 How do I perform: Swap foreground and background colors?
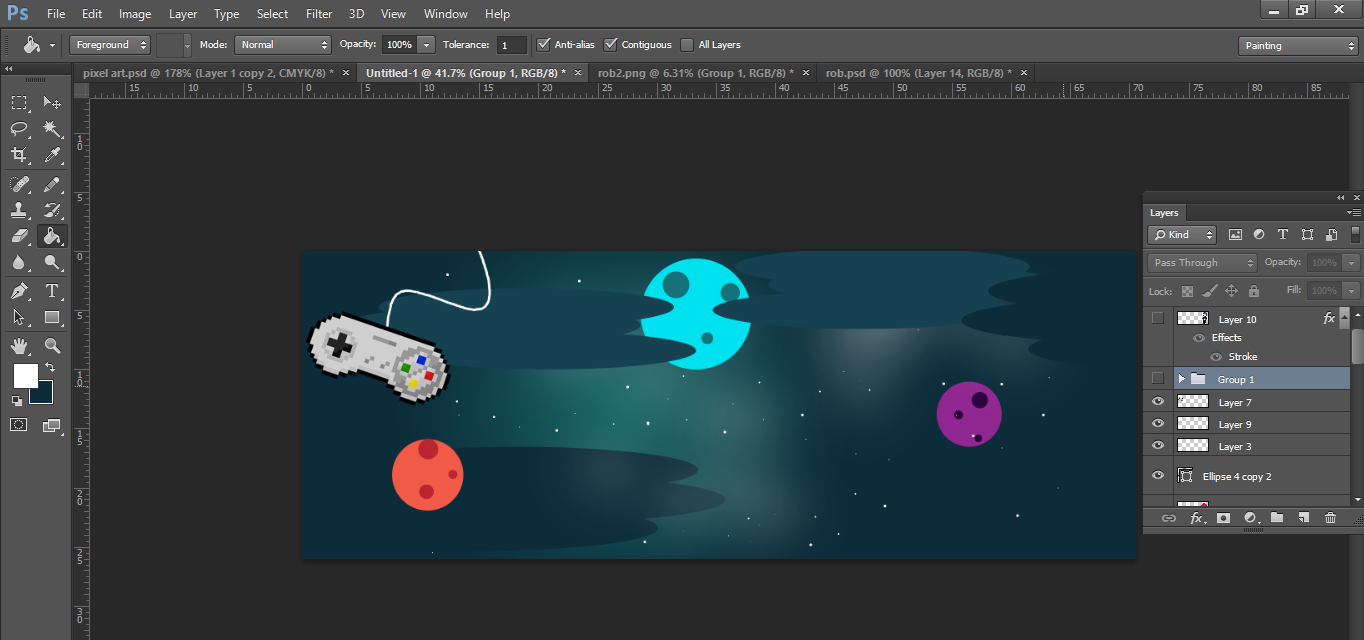(50, 368)
